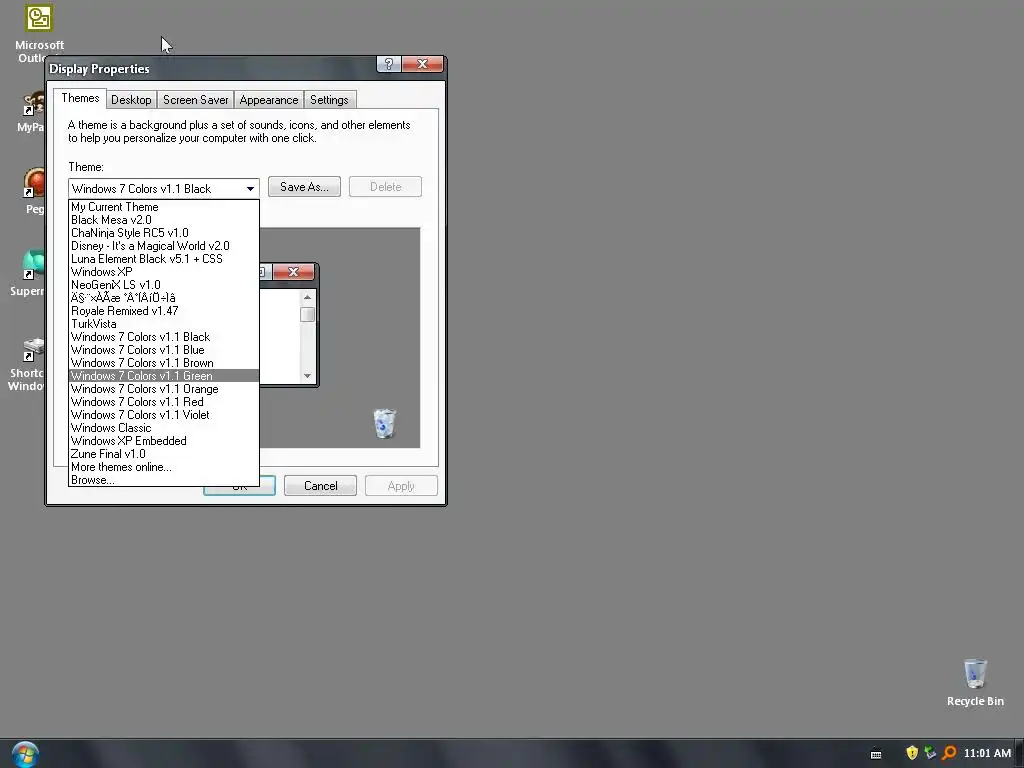
Task: Click preview window scrollbar up arrow
Action: click(307, 297)
